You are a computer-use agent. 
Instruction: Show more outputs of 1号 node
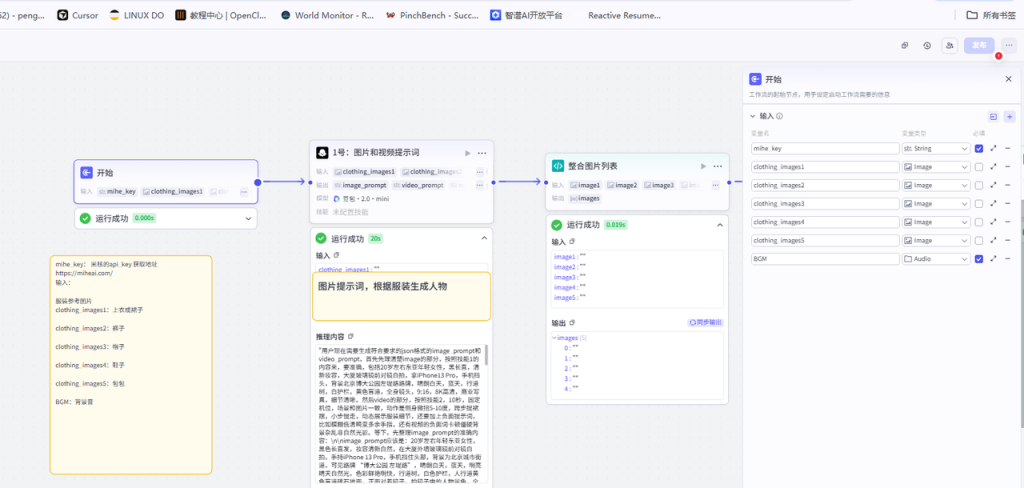[480, 186]
